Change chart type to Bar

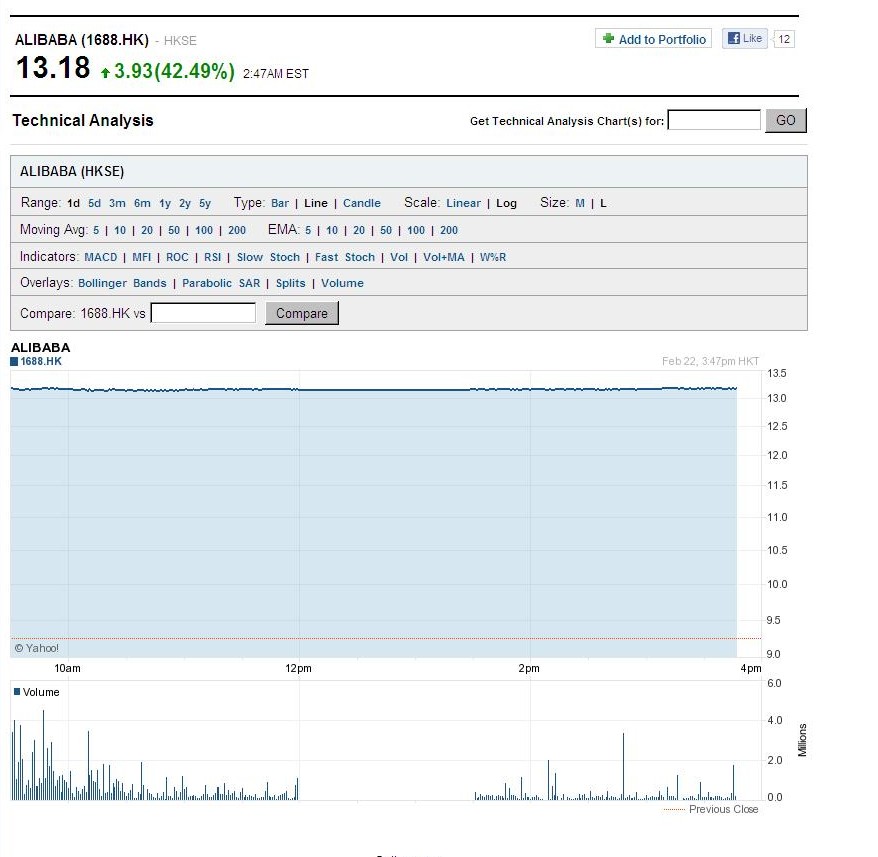pyautogui.click(x=280, y=203)
